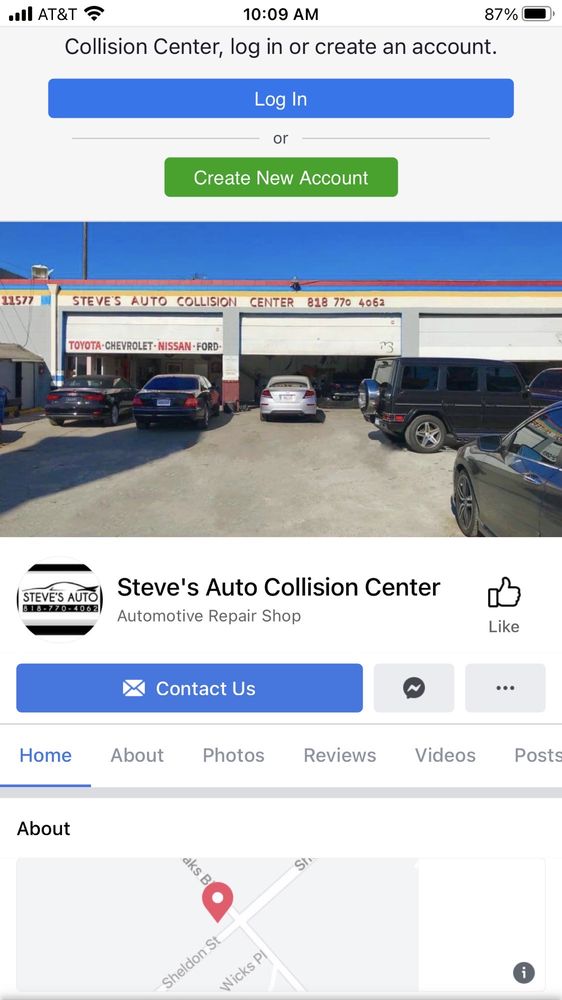Tap the map info icon

pyautogui.click(x=524, y=973)
